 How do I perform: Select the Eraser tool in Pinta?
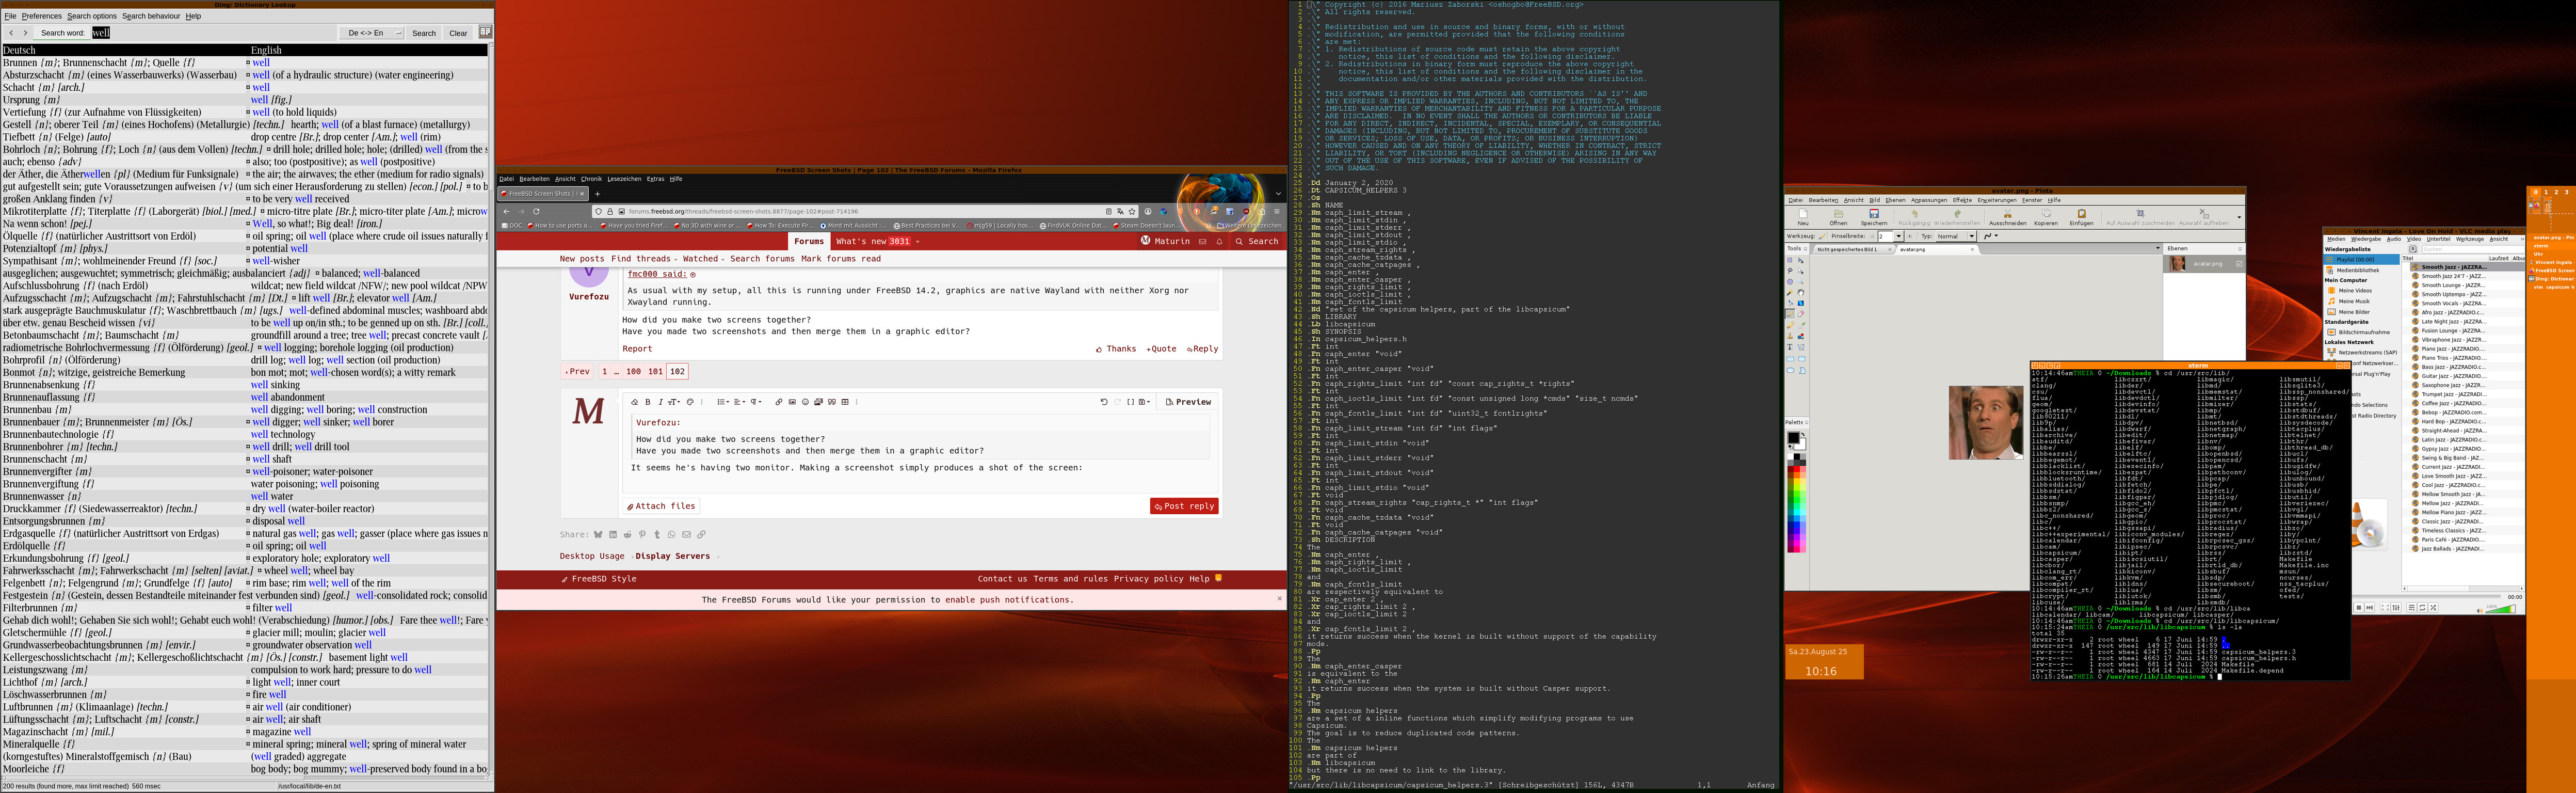click(1801, 314)
